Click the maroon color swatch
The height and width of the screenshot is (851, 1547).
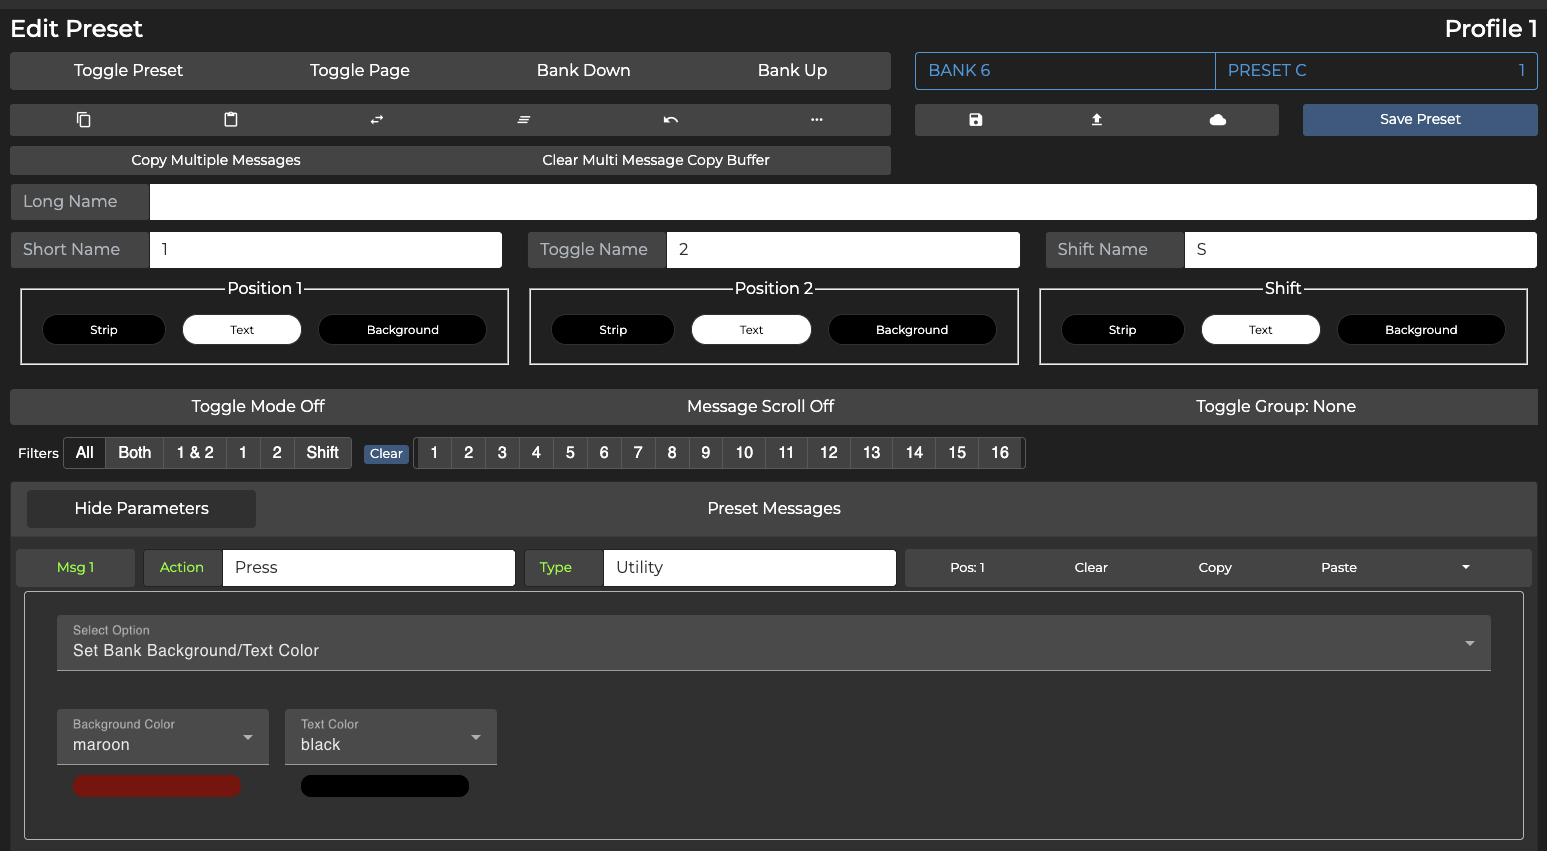157,786
